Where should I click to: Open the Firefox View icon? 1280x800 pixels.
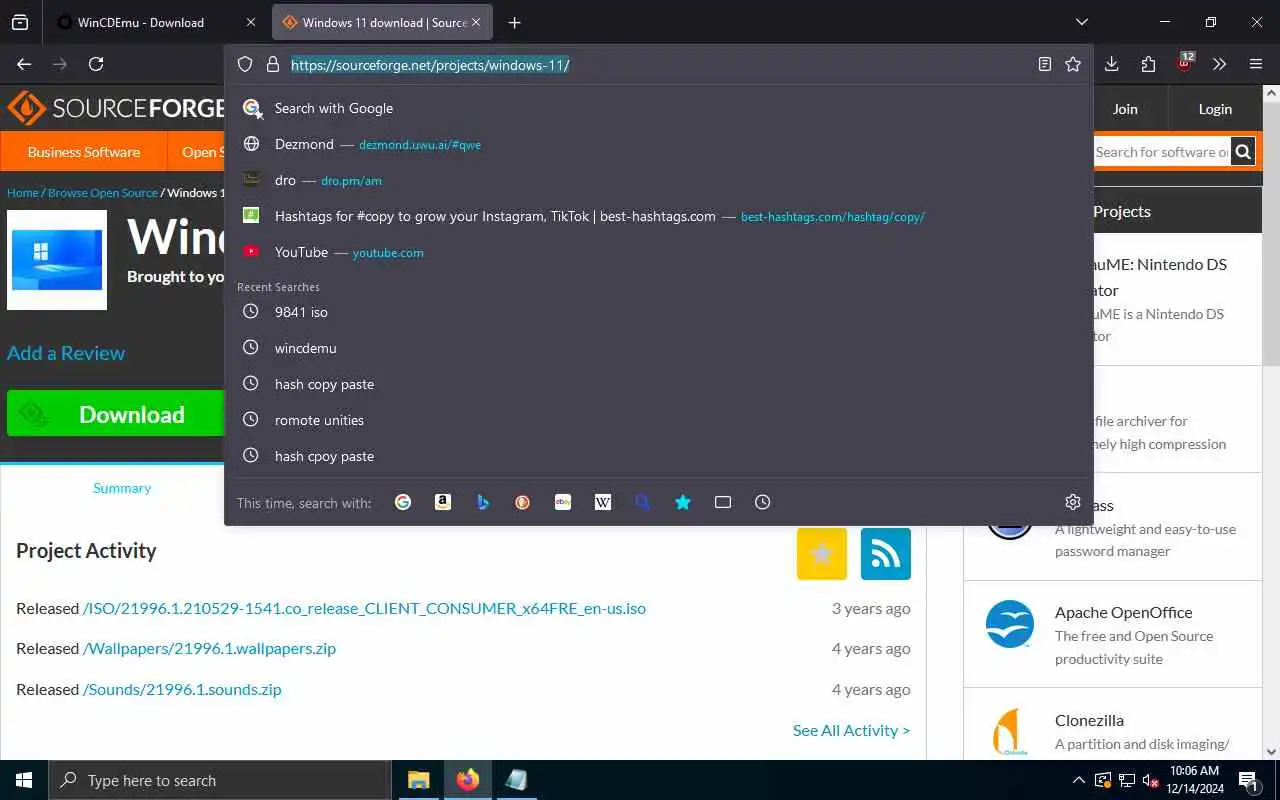pos(19,22)
